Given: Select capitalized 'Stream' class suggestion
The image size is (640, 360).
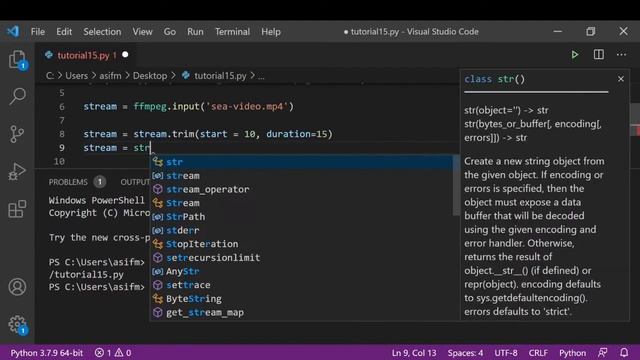Looking at the screenshot, I should (x=301, y=203).
